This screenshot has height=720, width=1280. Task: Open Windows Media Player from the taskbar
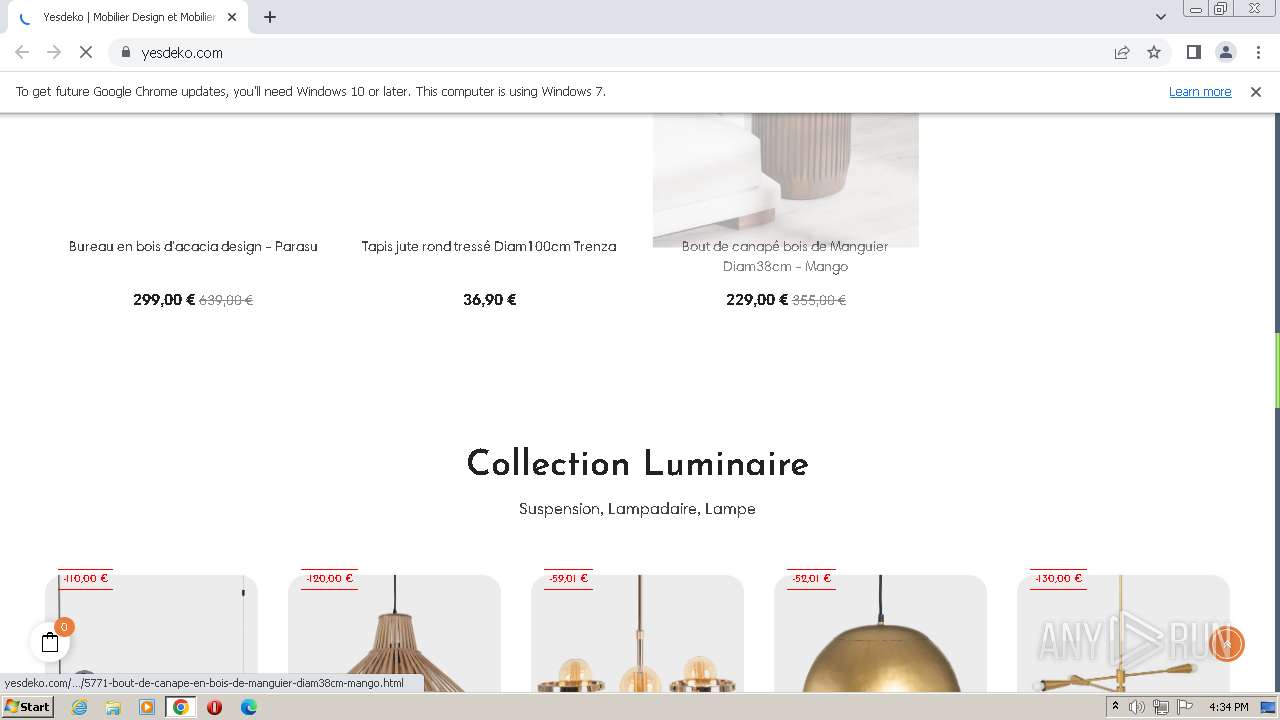(147, 707)
